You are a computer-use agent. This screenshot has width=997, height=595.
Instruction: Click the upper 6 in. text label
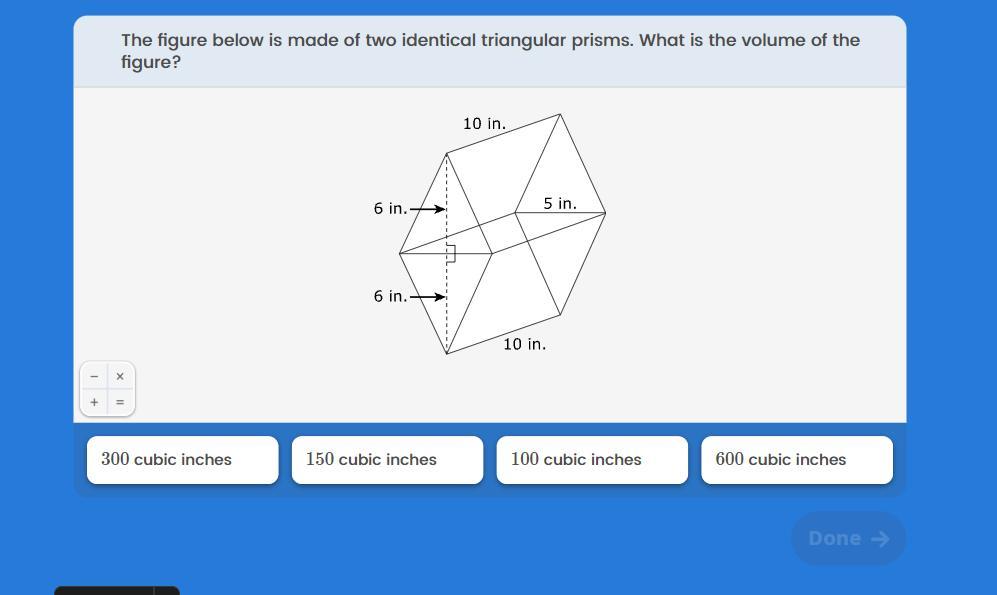coord(390,209)
